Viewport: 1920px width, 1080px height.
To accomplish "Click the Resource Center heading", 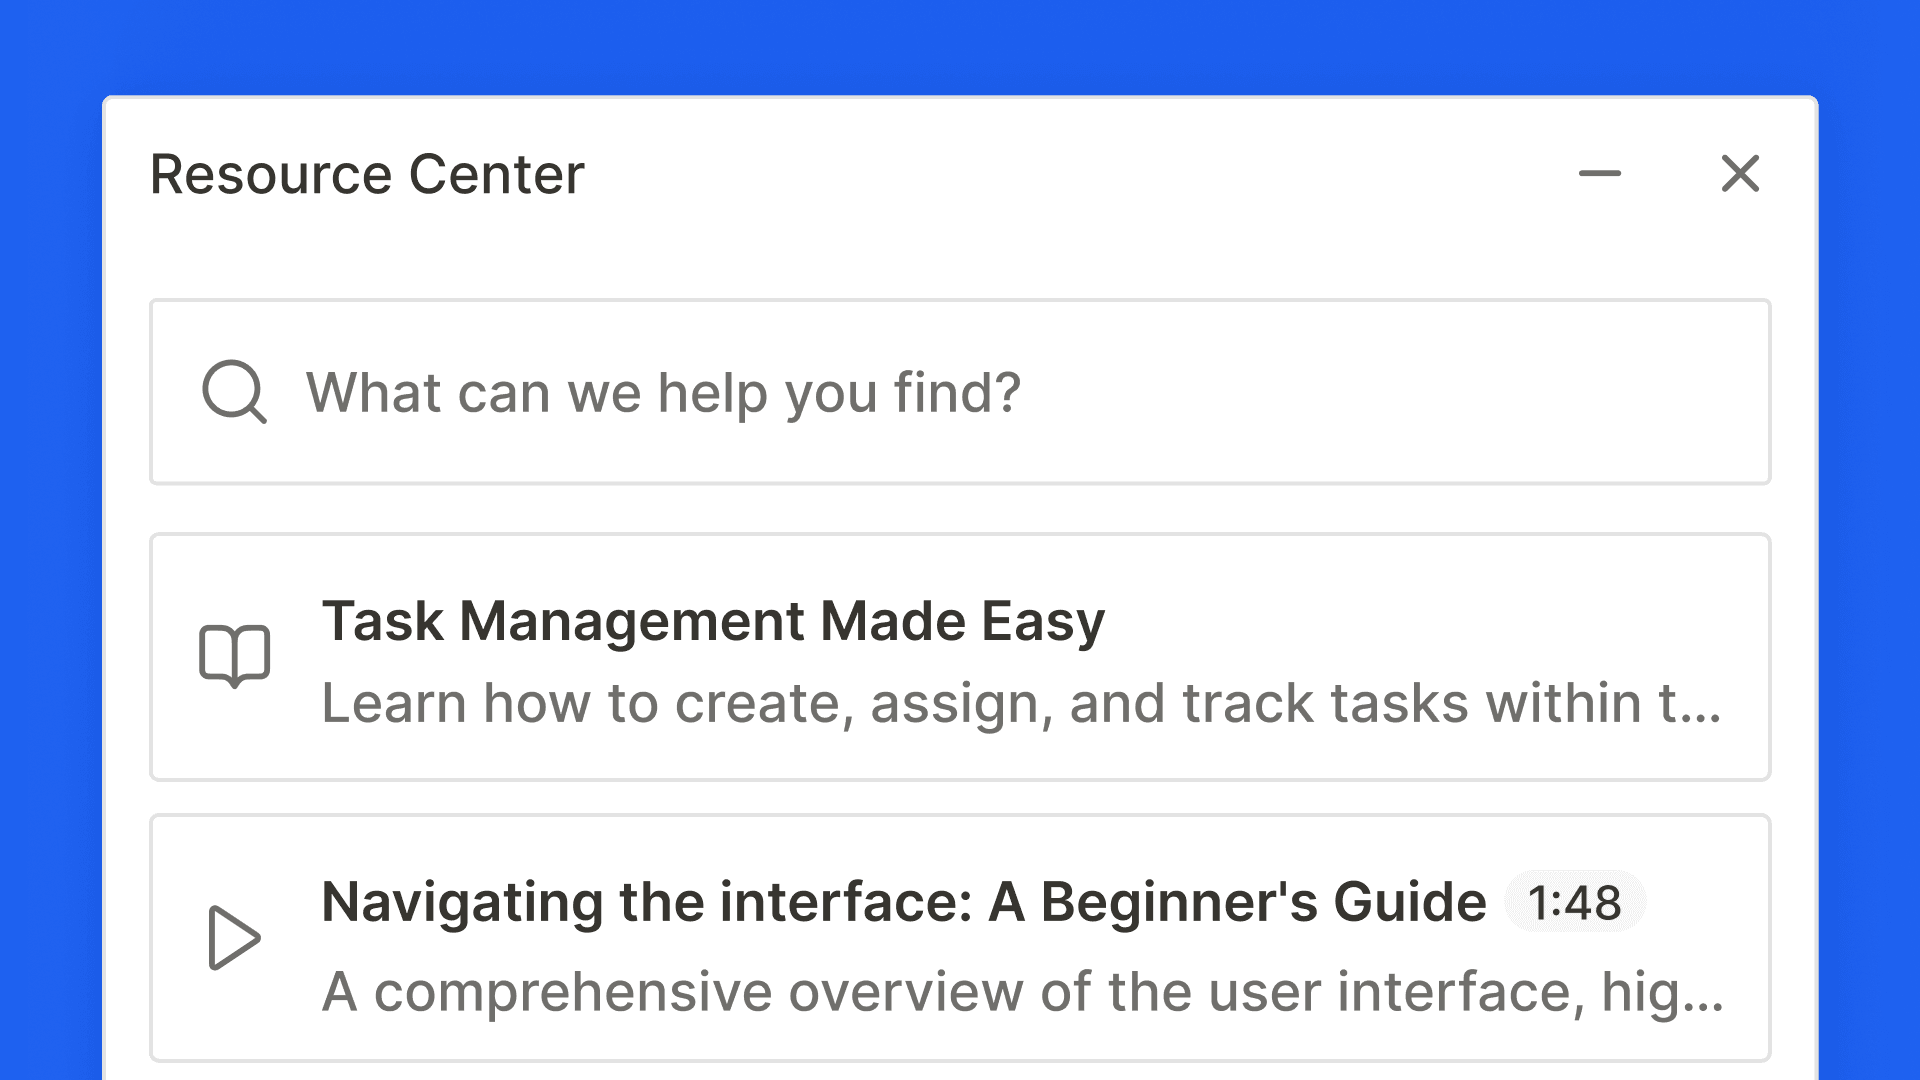I will click(x=367, y=175).
